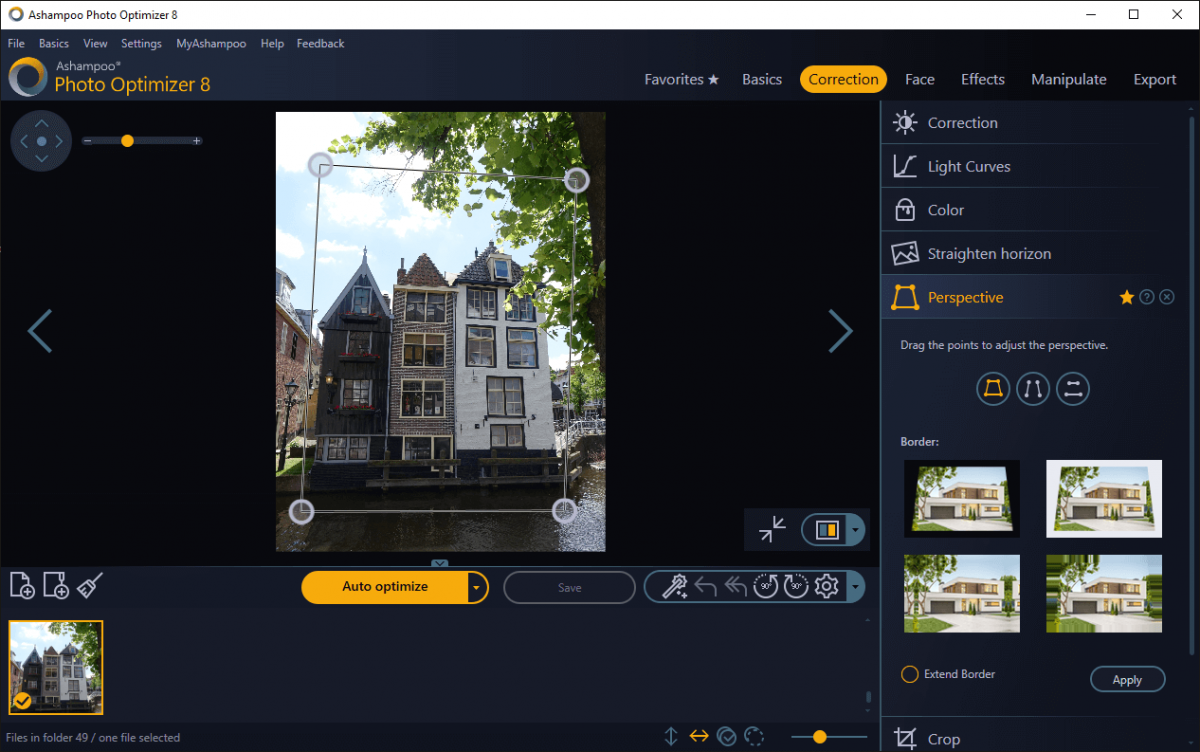Open the settings gear in the toolbar
Image resolution: width=1200 pixels, height=752 pixels.
click(x=826, y=585)
